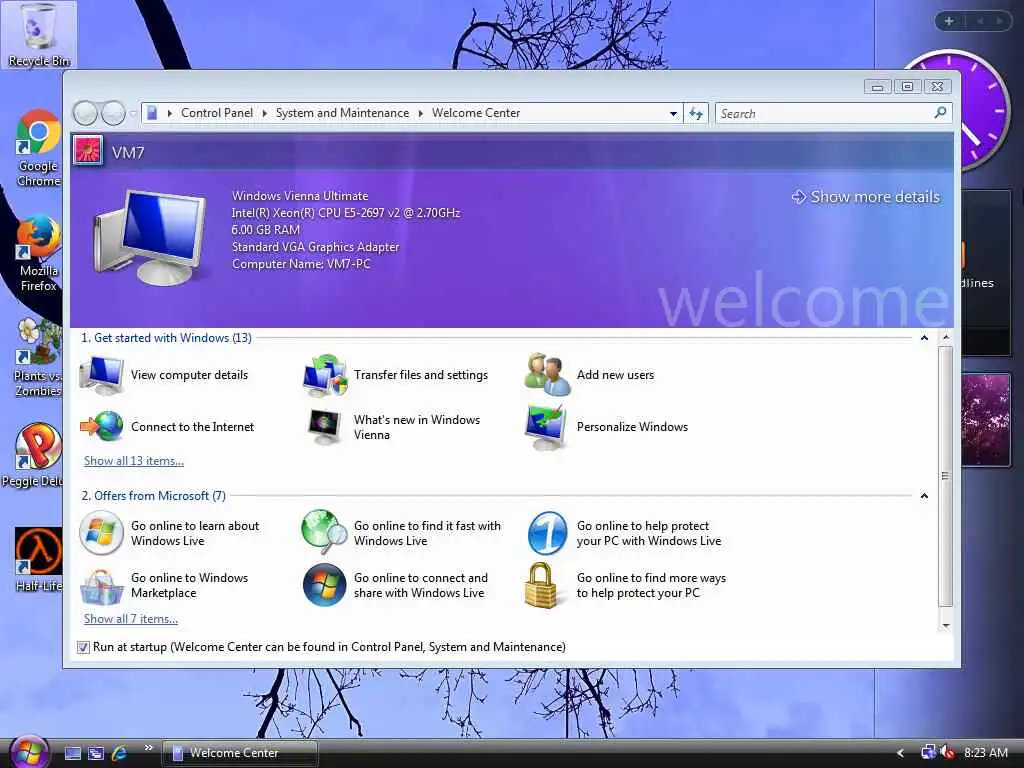1024x768 pixels.
Task: Open the Personalize Windows icon
Action: tap(546, 427)
